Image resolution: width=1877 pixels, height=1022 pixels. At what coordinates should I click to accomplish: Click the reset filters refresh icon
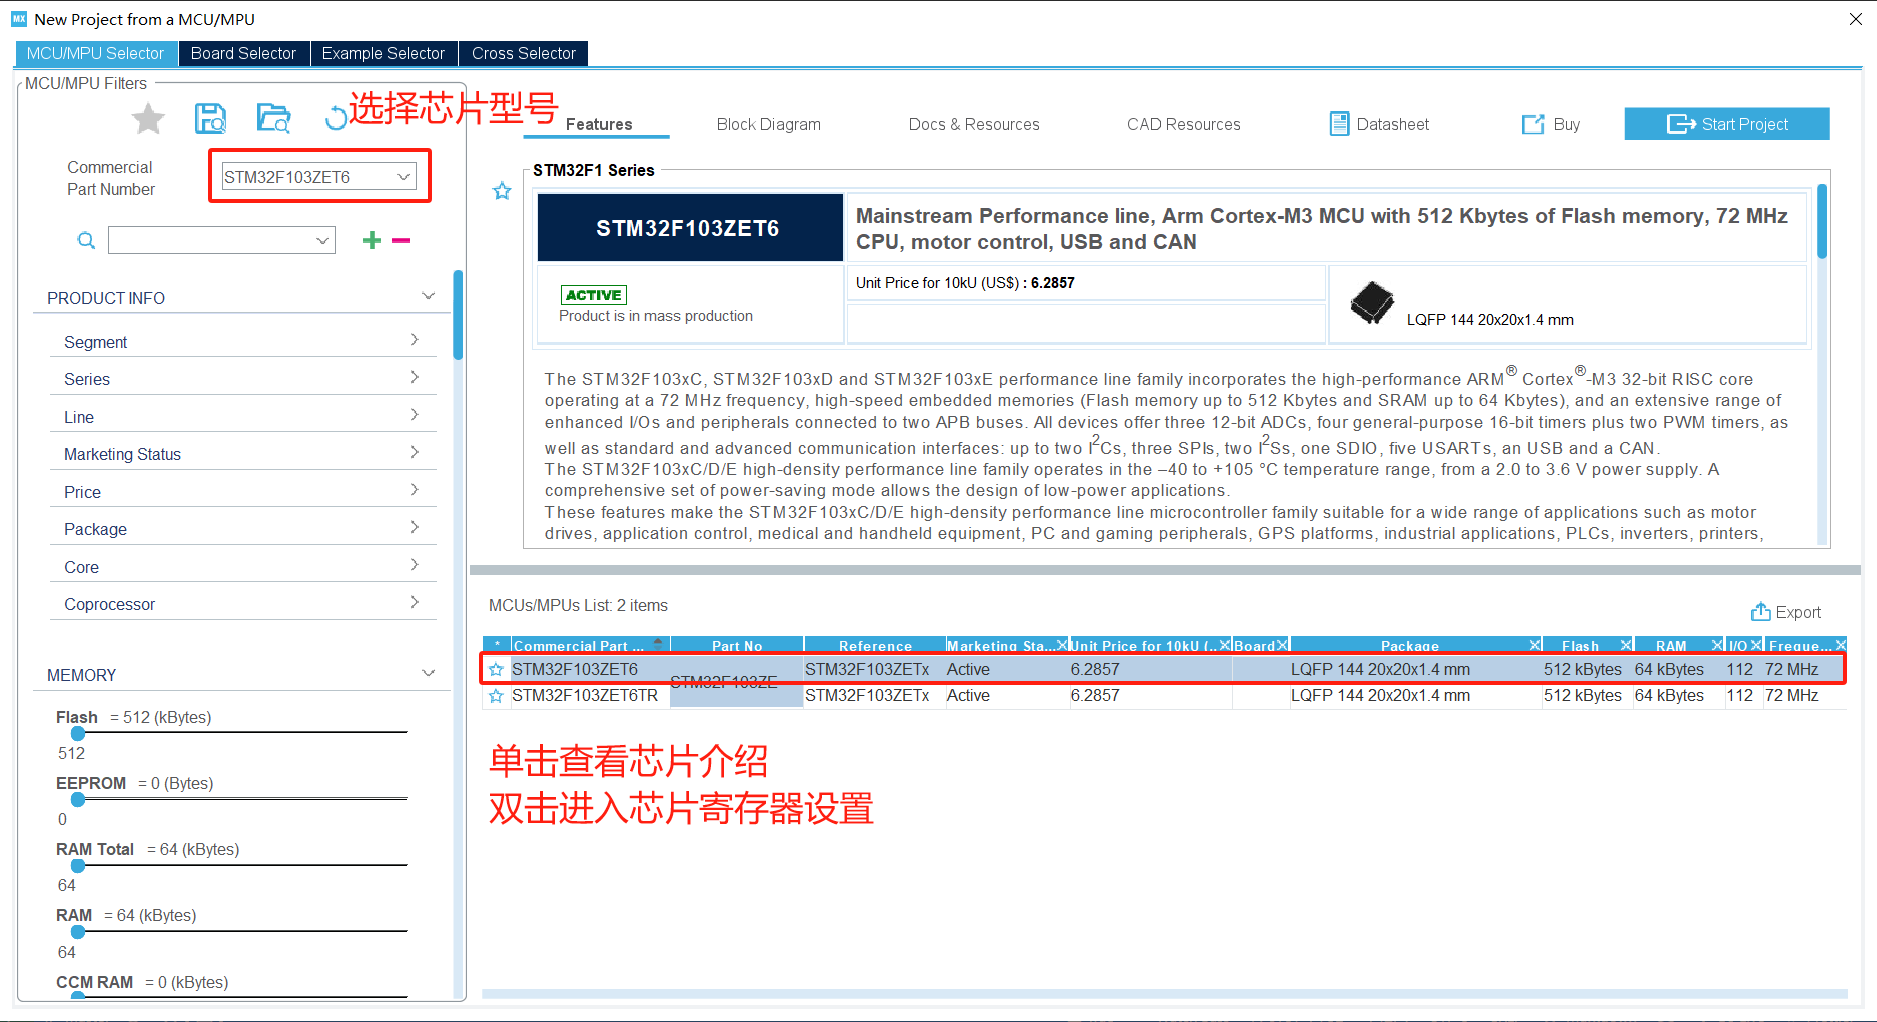336,119
